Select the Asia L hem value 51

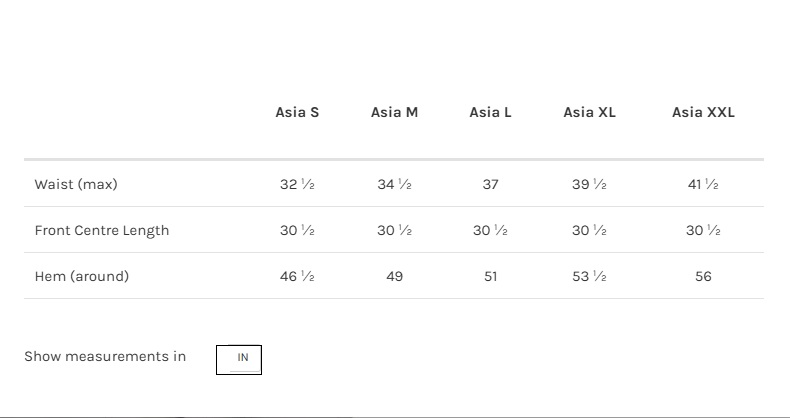pyautogui.click(x=490, y=277)
